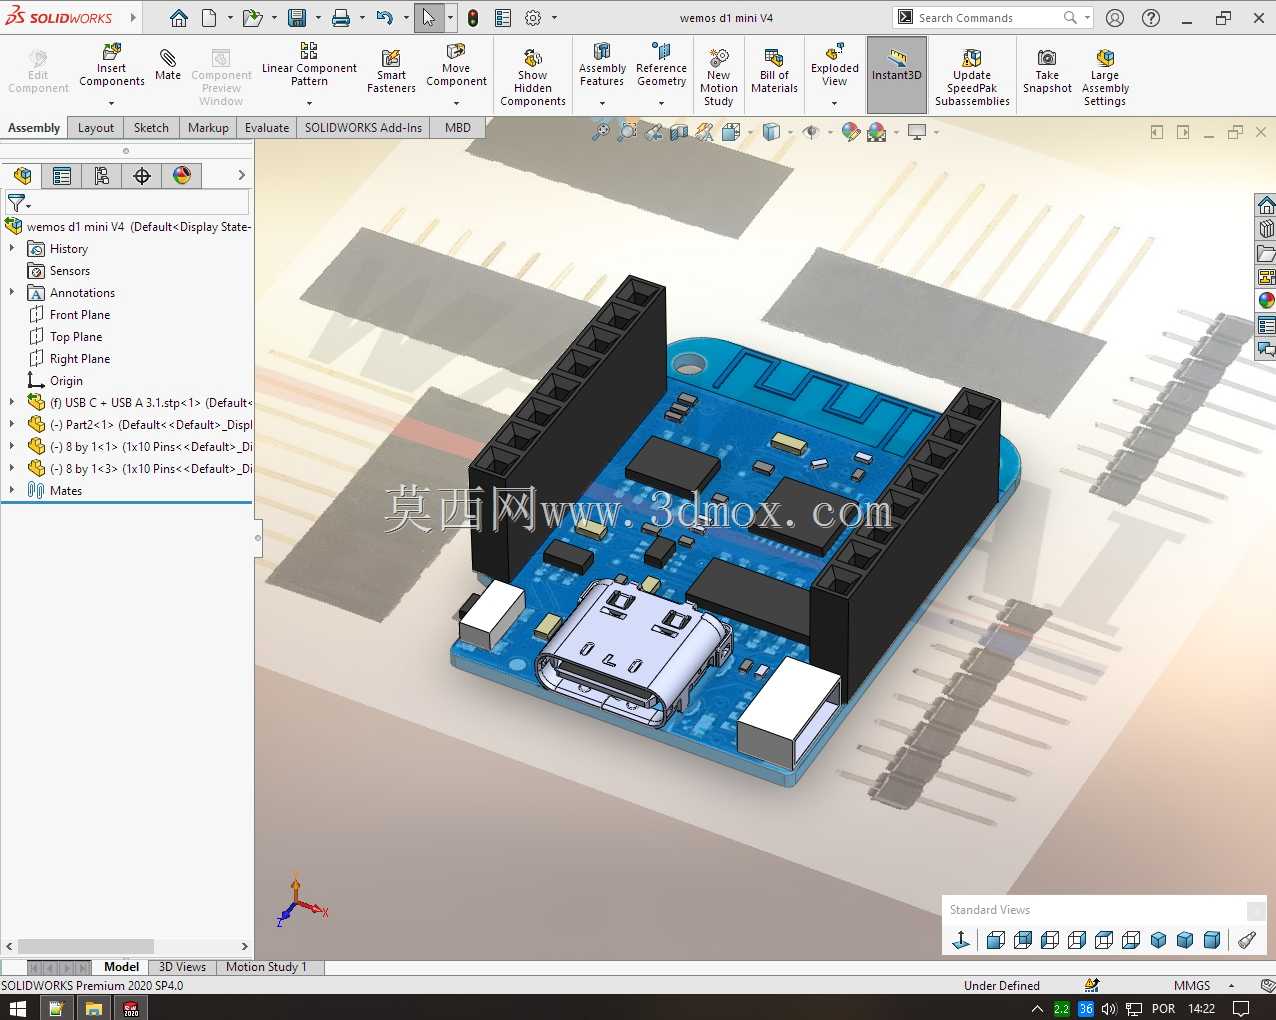This screenshot has height=1020, width=1276.
Task: Click the Rebuild traffic light icon
Action: tap(473, 18)
